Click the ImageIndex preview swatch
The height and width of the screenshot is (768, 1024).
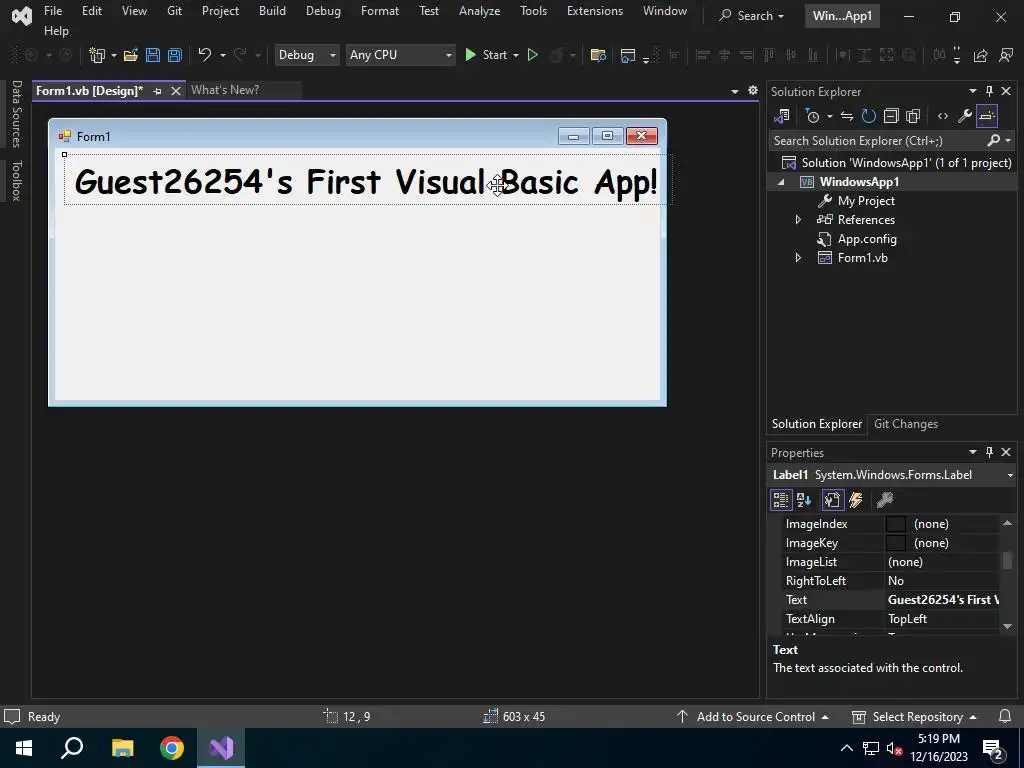[x=895, y=524]
